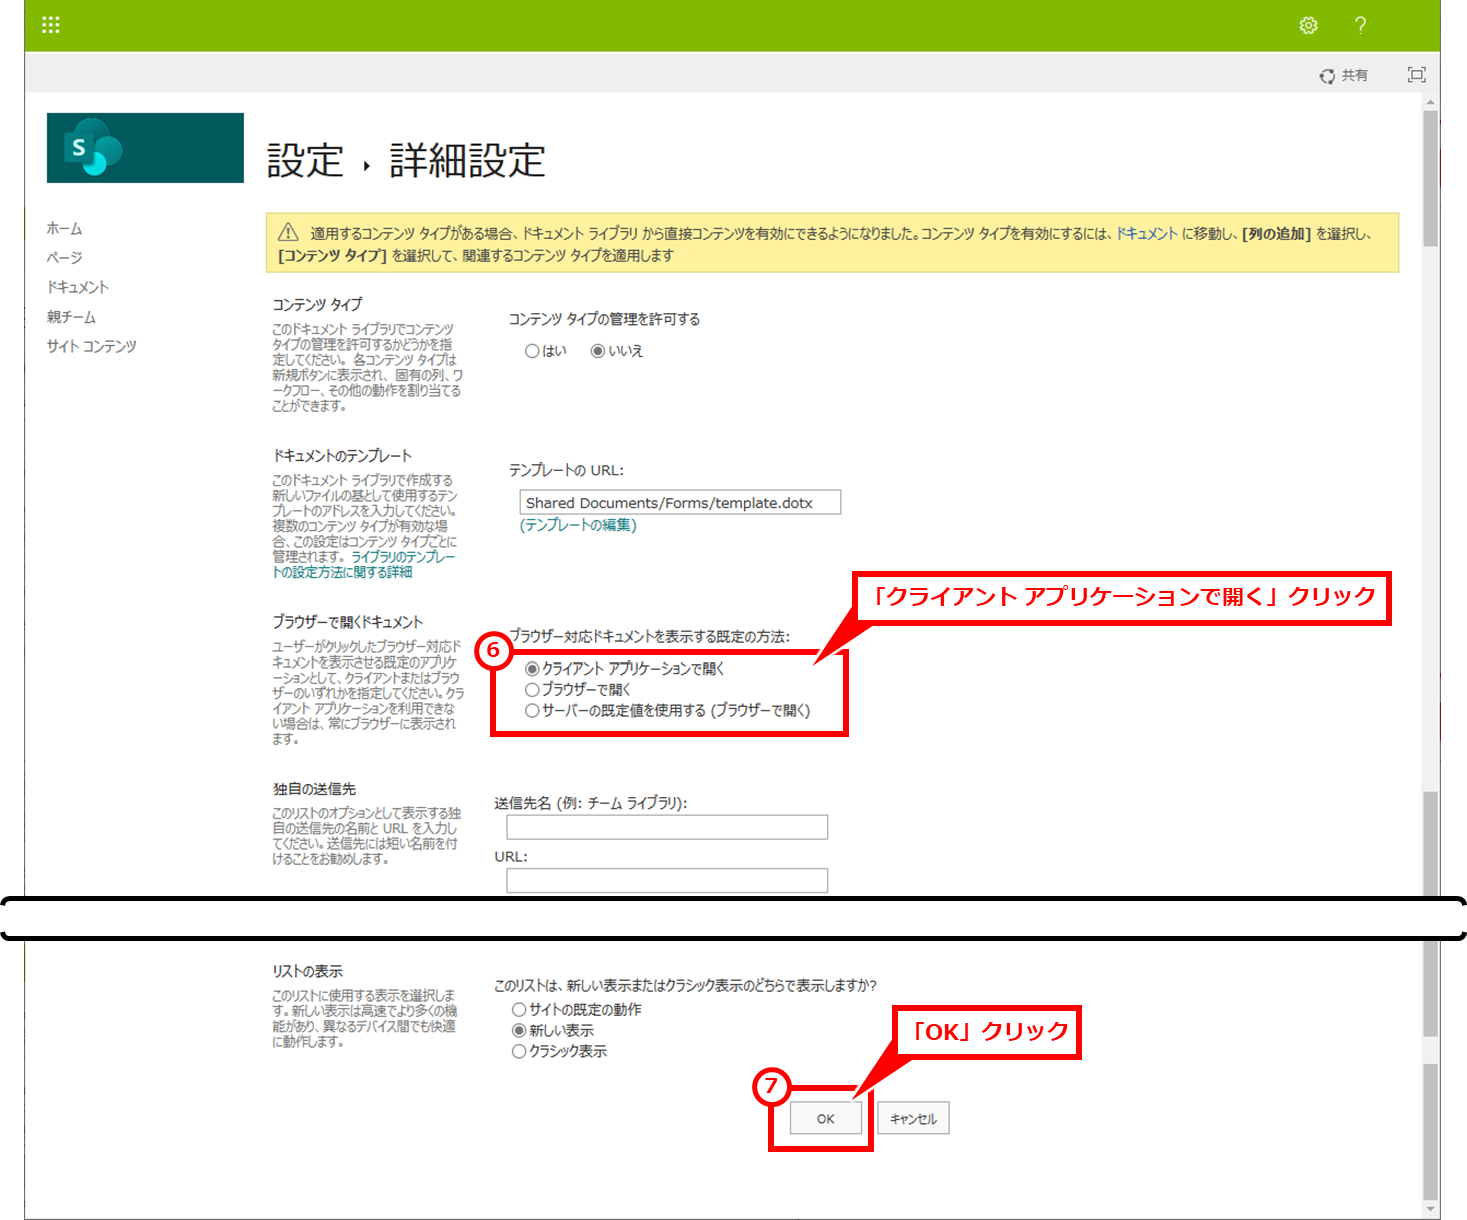Screen dimensions: 1467x1220
Task: Click the キャンセル button
Action: [913, 1118]
